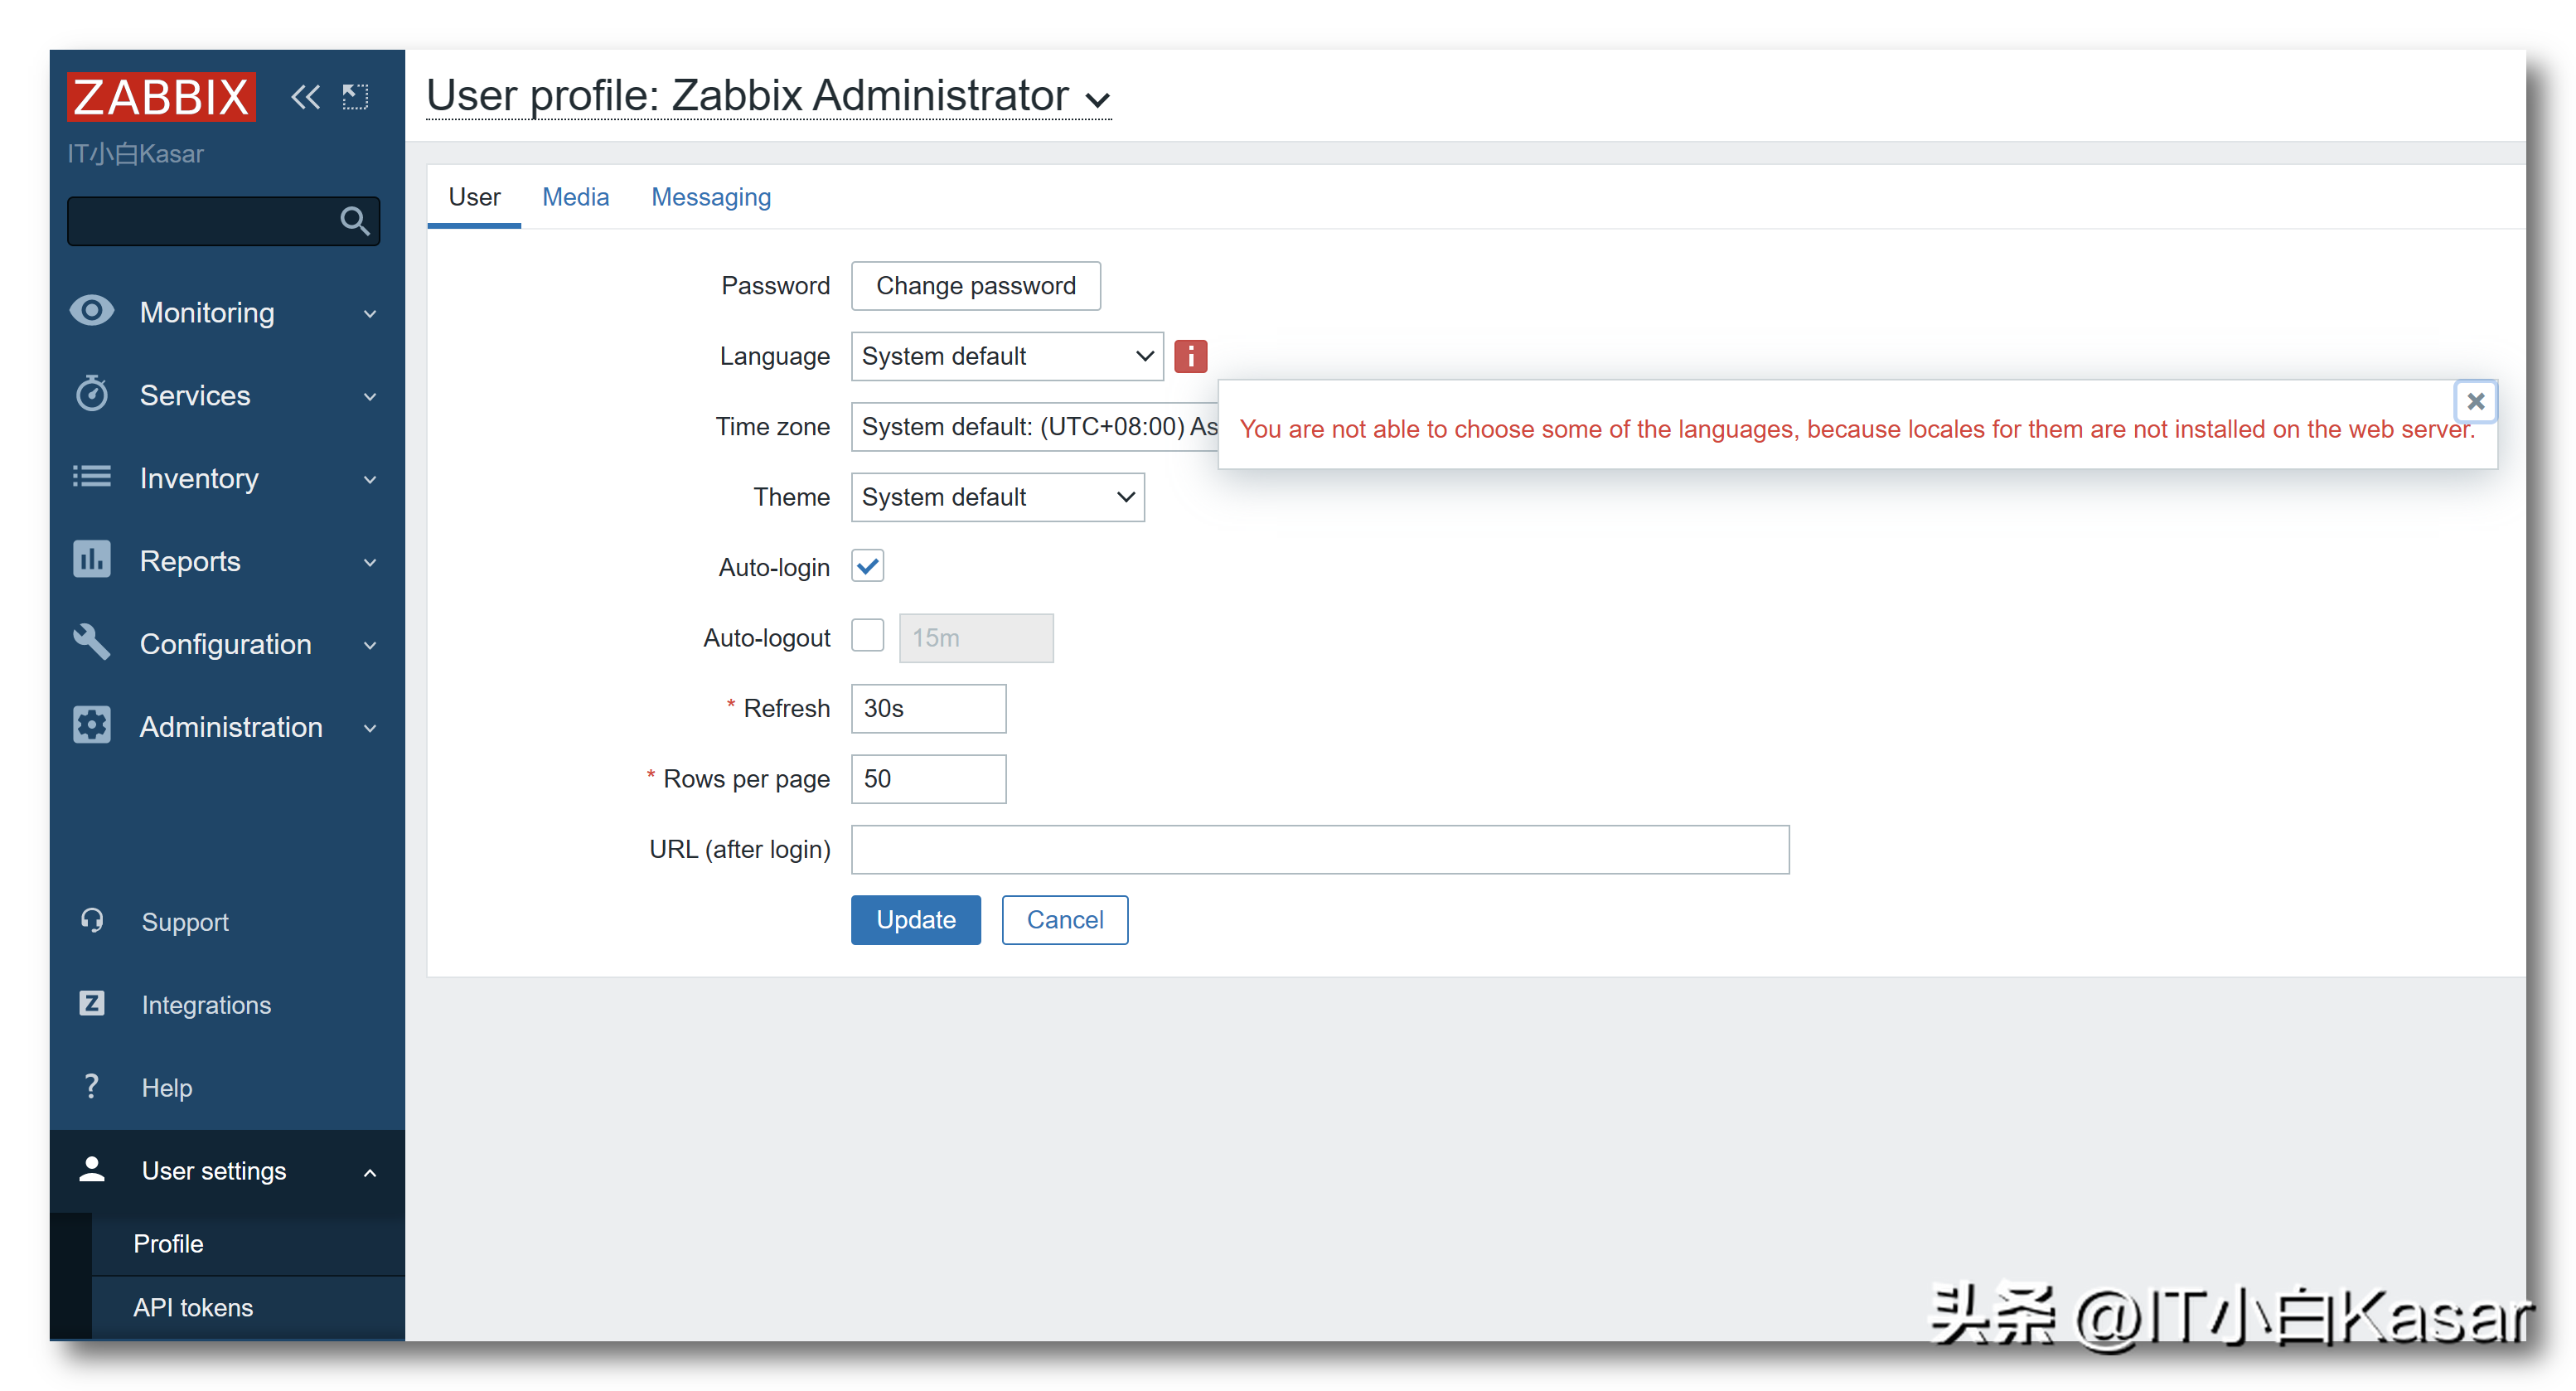Collapse the User settings menu
Viewport: 2576px width, 1391px height.
point(370,1172)
